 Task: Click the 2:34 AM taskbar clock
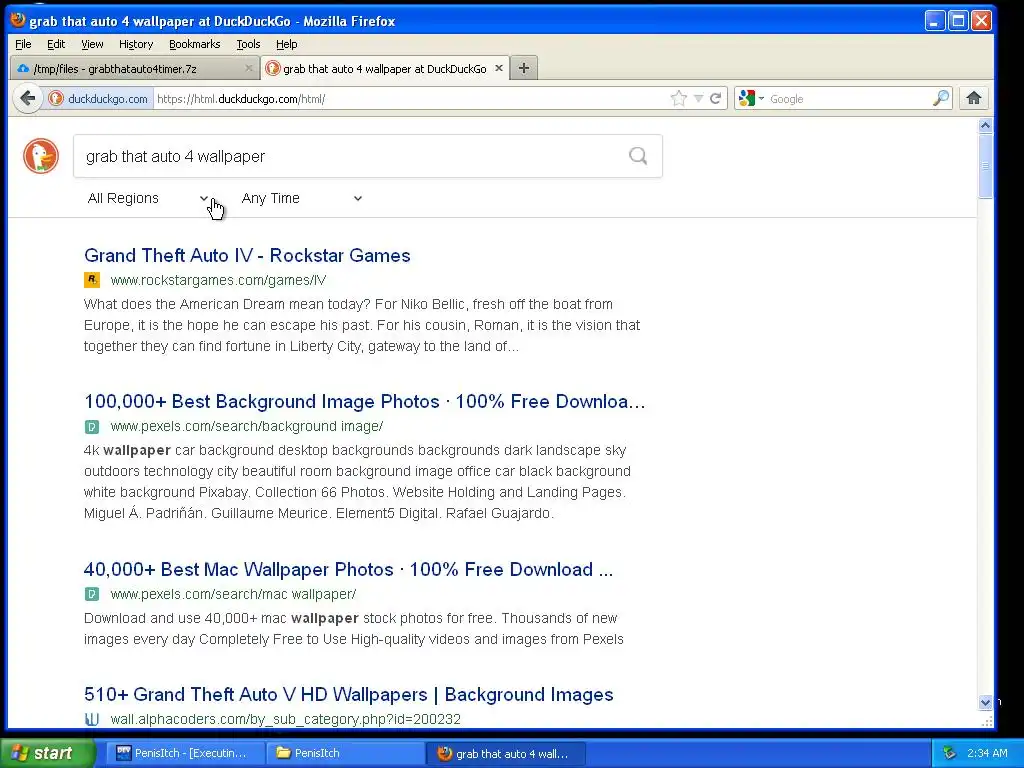[987, 753]
